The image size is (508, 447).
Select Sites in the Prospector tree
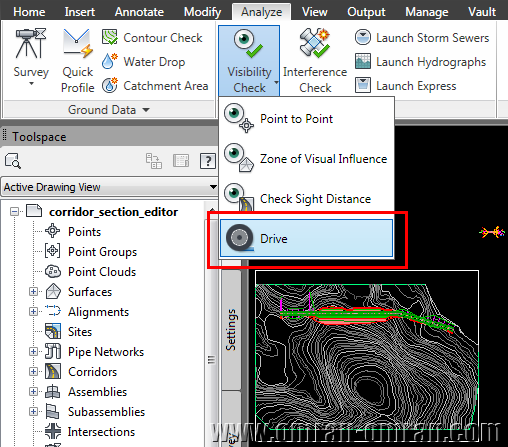[80, 332]
